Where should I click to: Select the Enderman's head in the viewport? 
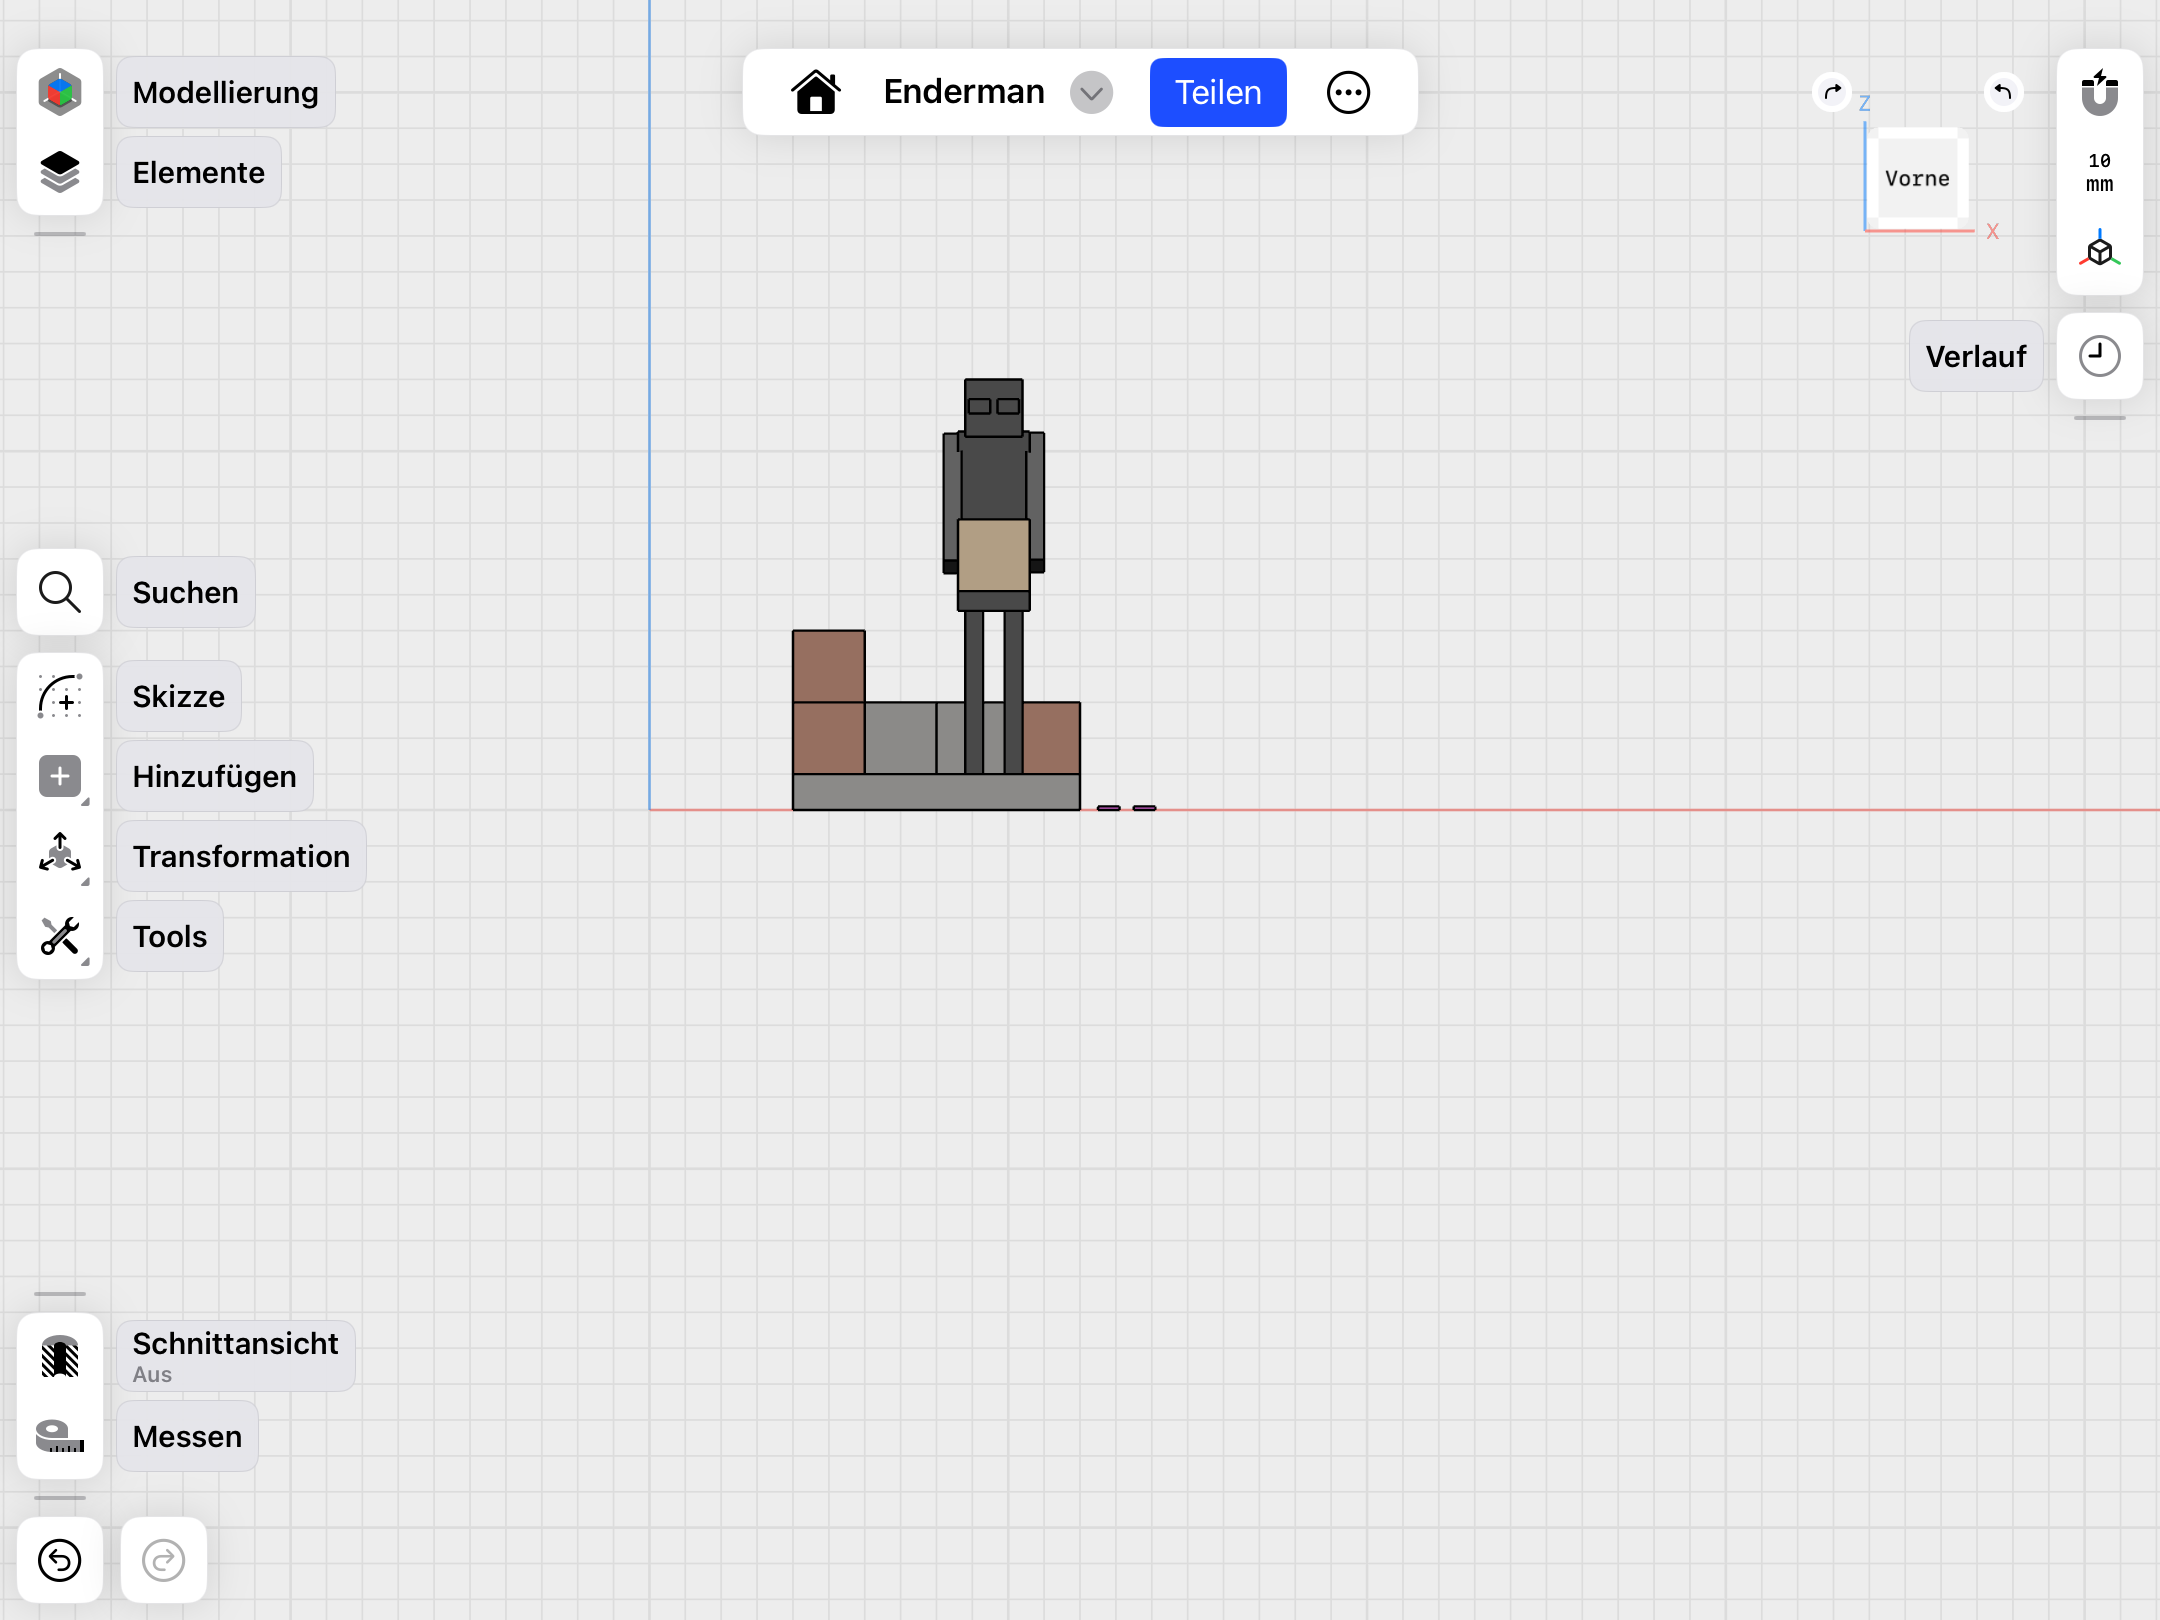(994, 407)
